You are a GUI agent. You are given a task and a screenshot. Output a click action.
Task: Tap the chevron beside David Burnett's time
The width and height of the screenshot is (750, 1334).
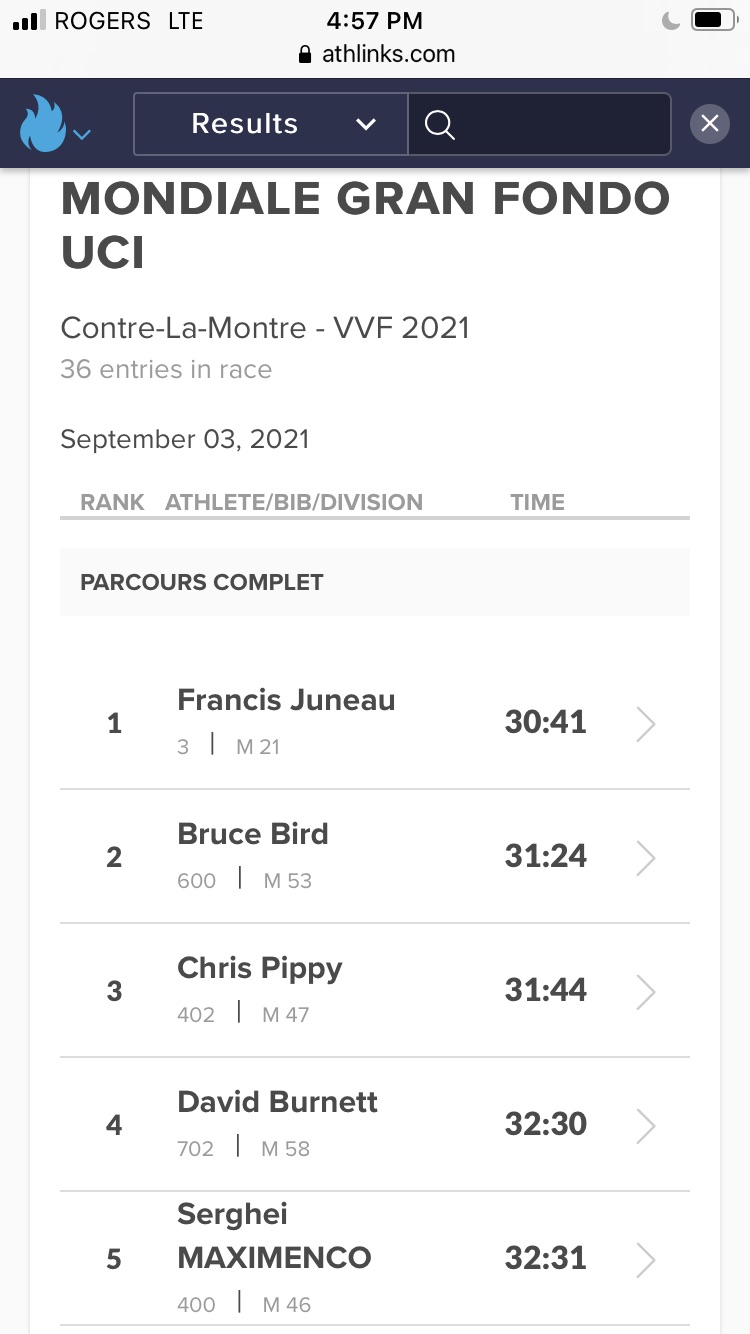tap(646, 1126)
